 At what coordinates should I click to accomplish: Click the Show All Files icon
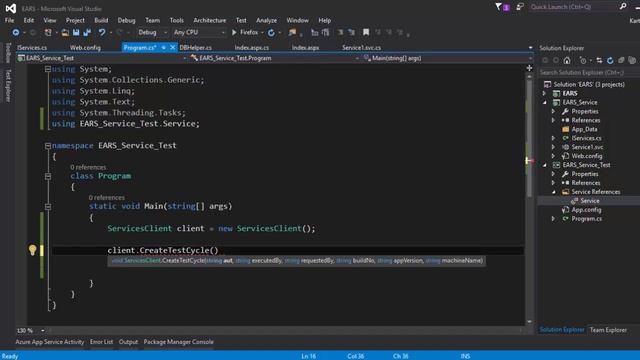point(632,60)
